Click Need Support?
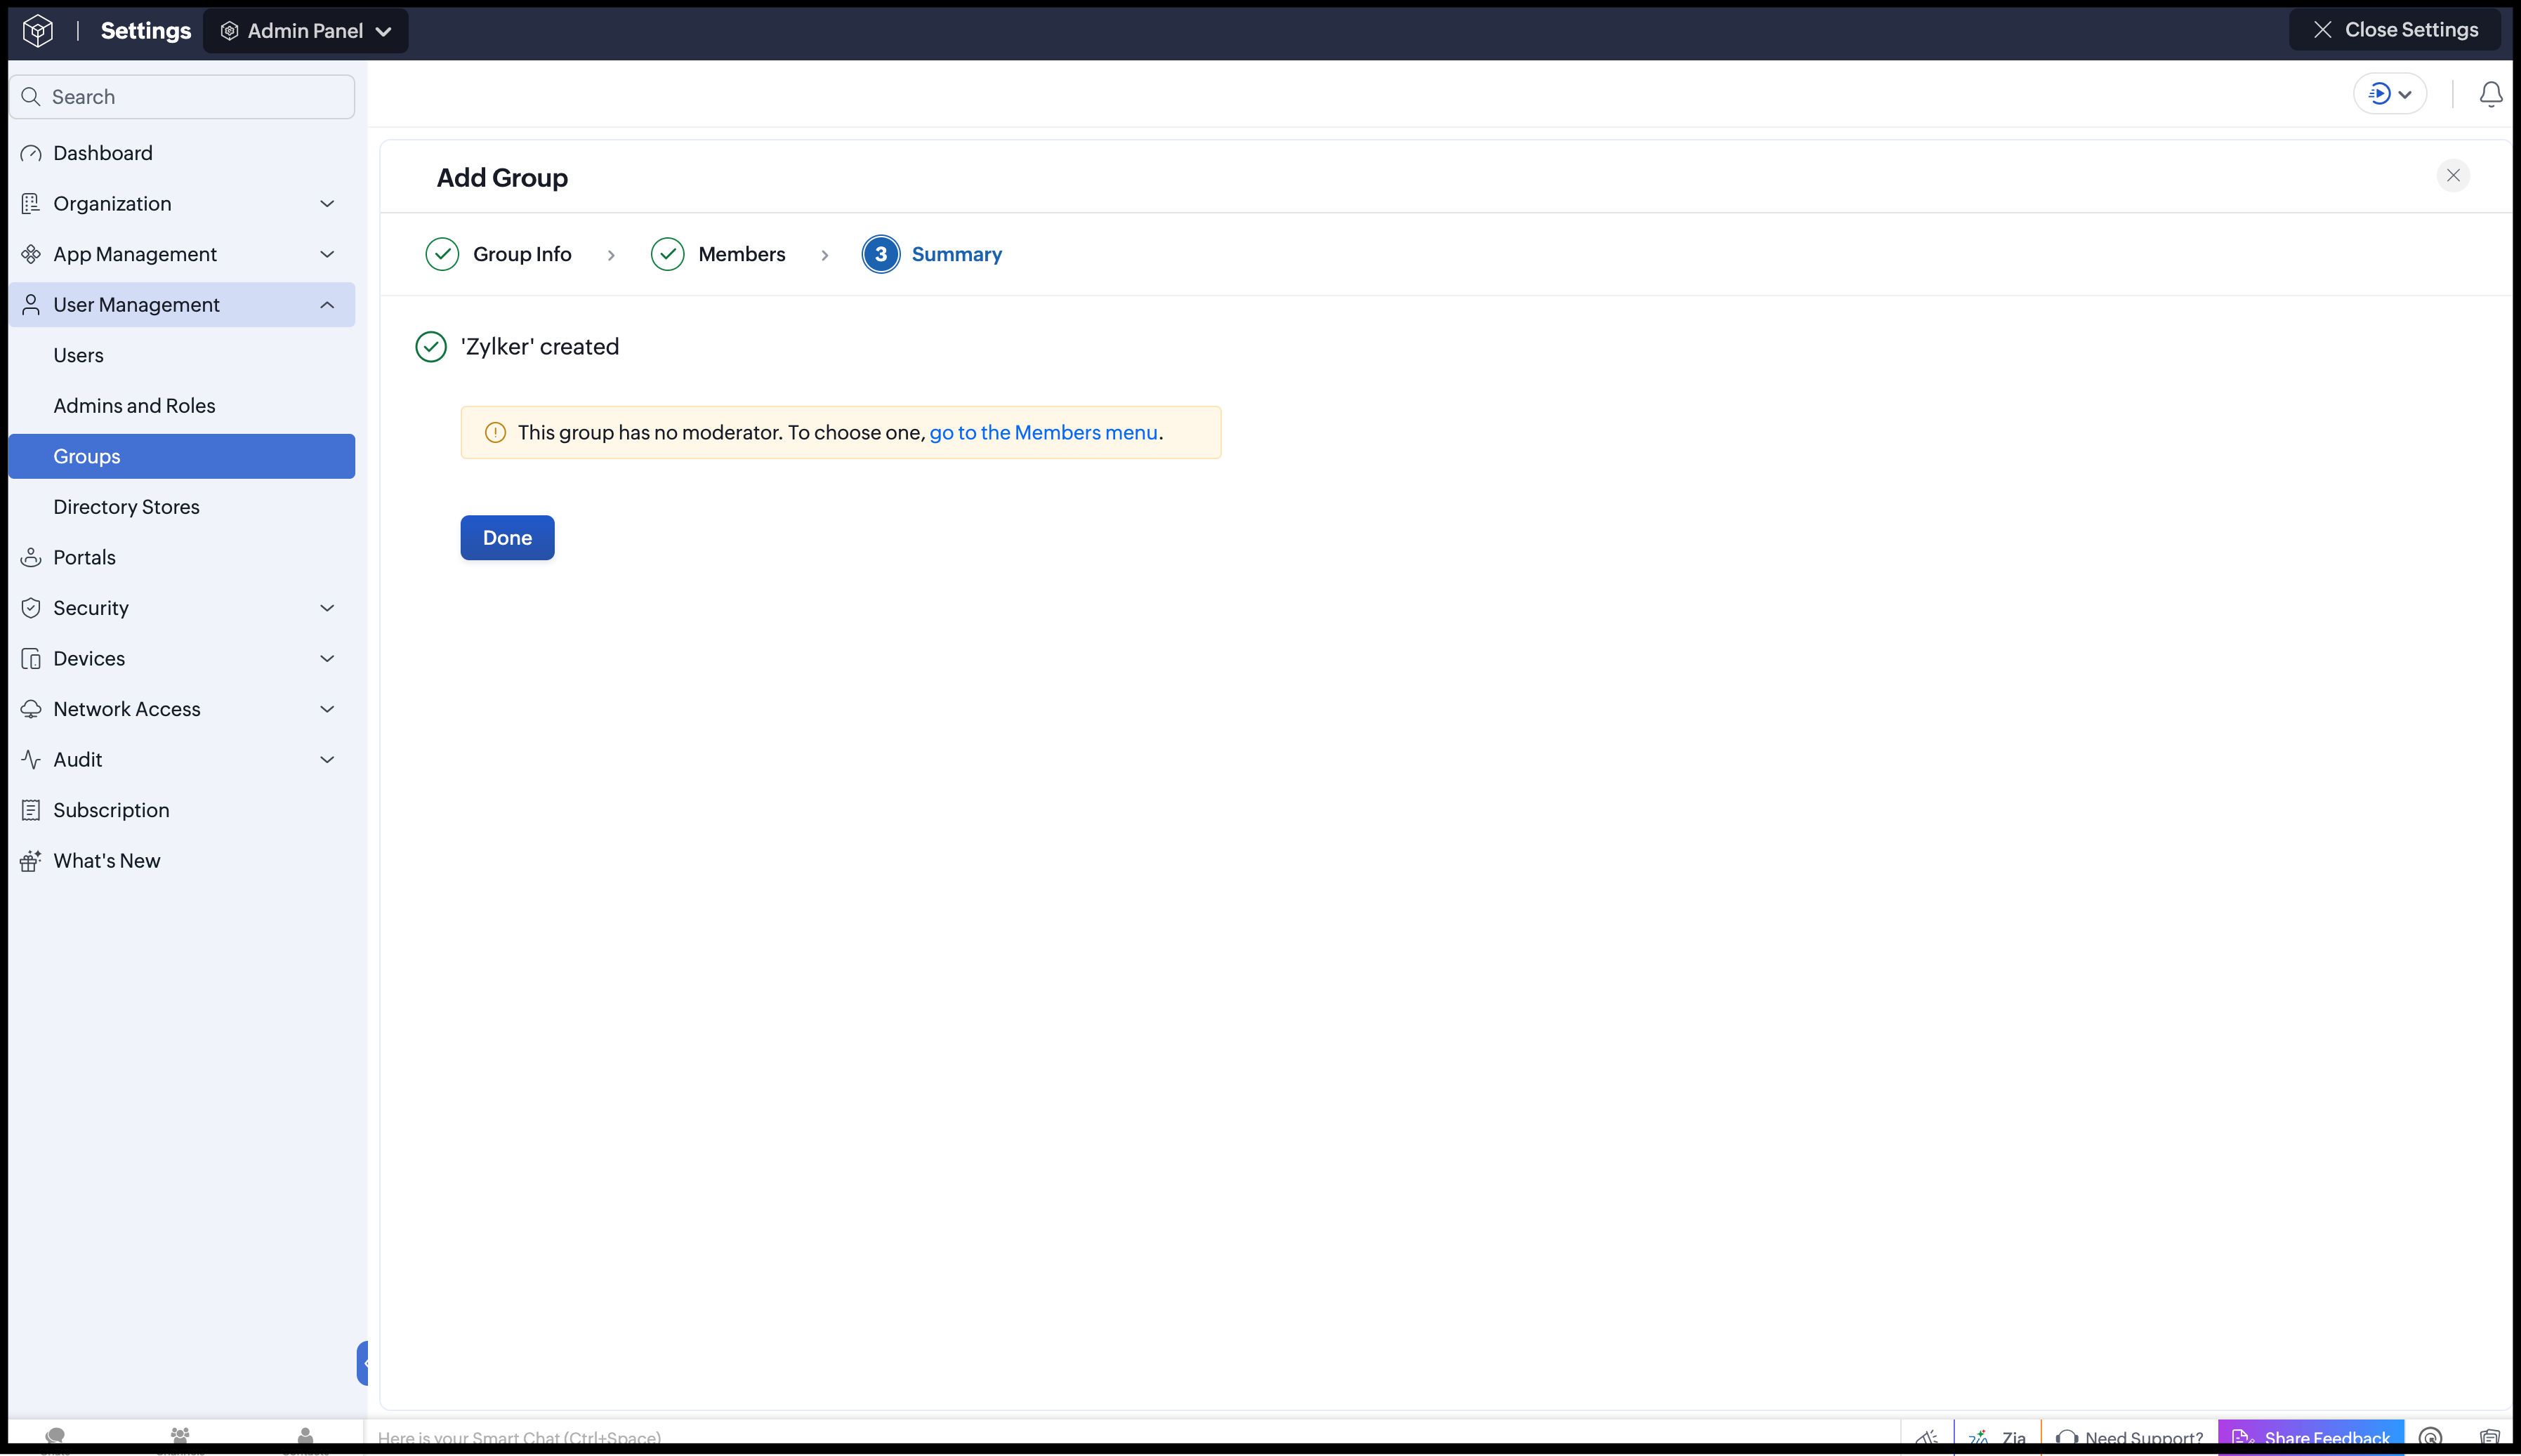 pos(2130,1438)
